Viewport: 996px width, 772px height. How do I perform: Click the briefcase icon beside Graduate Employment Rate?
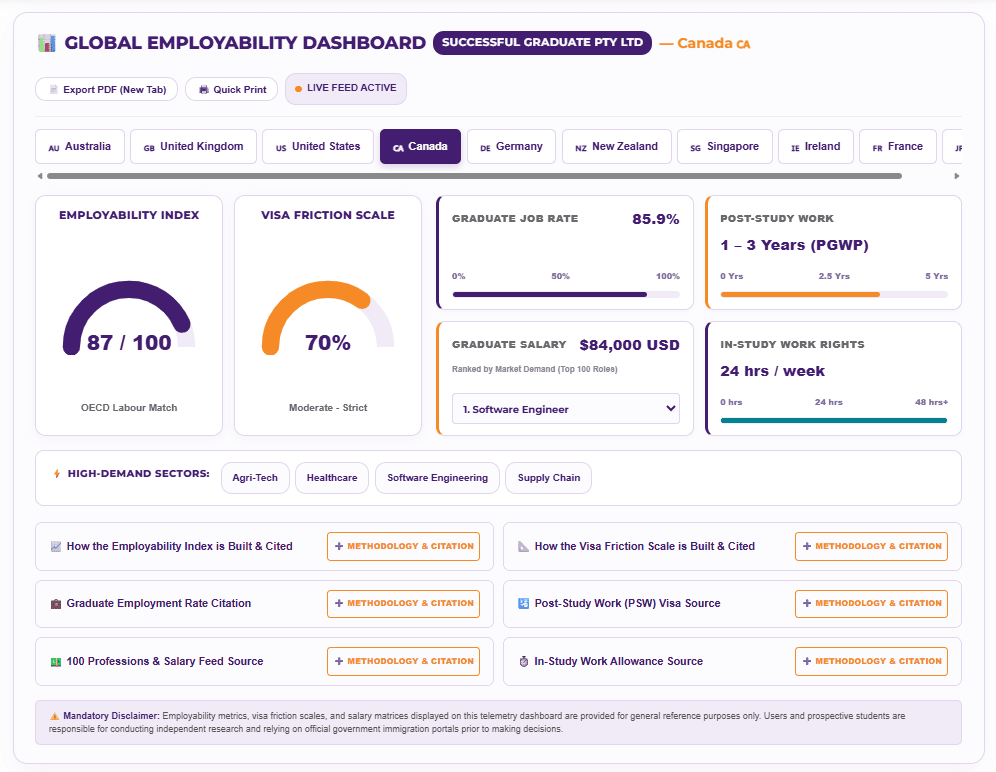point(56,604)
